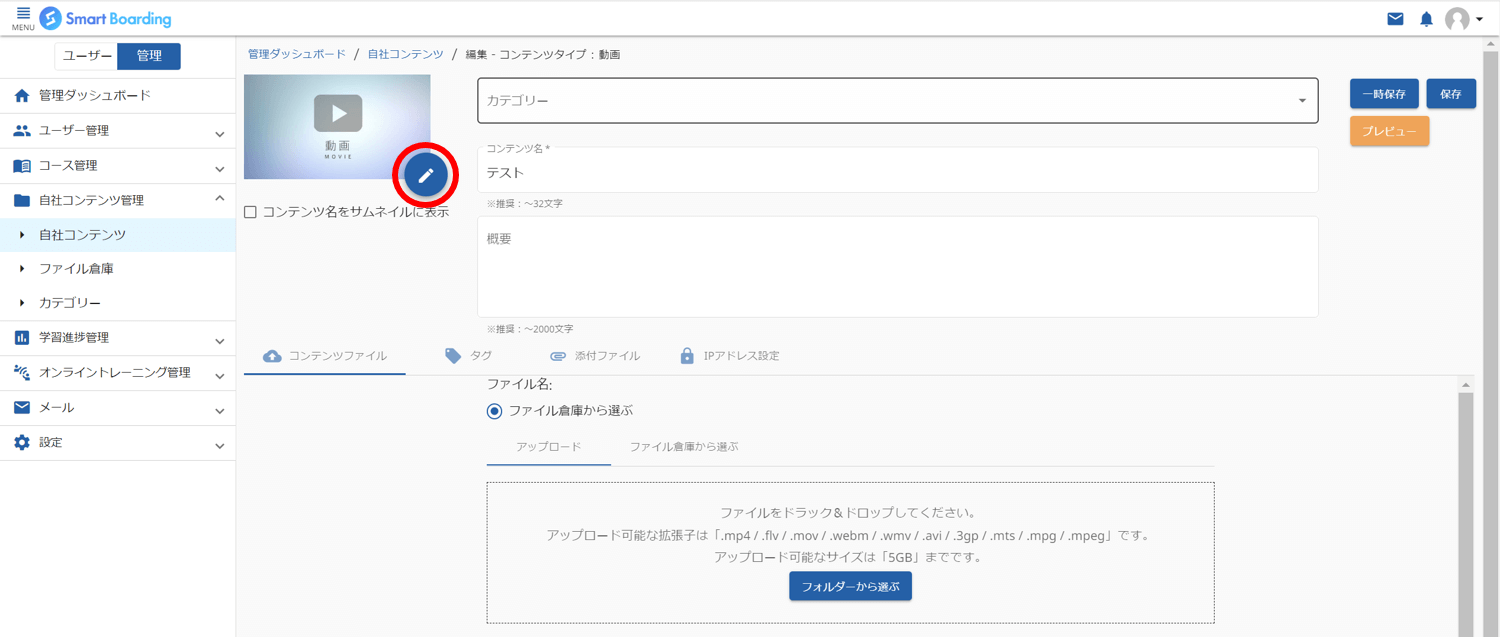Go to 管理ダッシュボード breadcrumb link
1500x637 pixels.
click(x=297, y=54)
